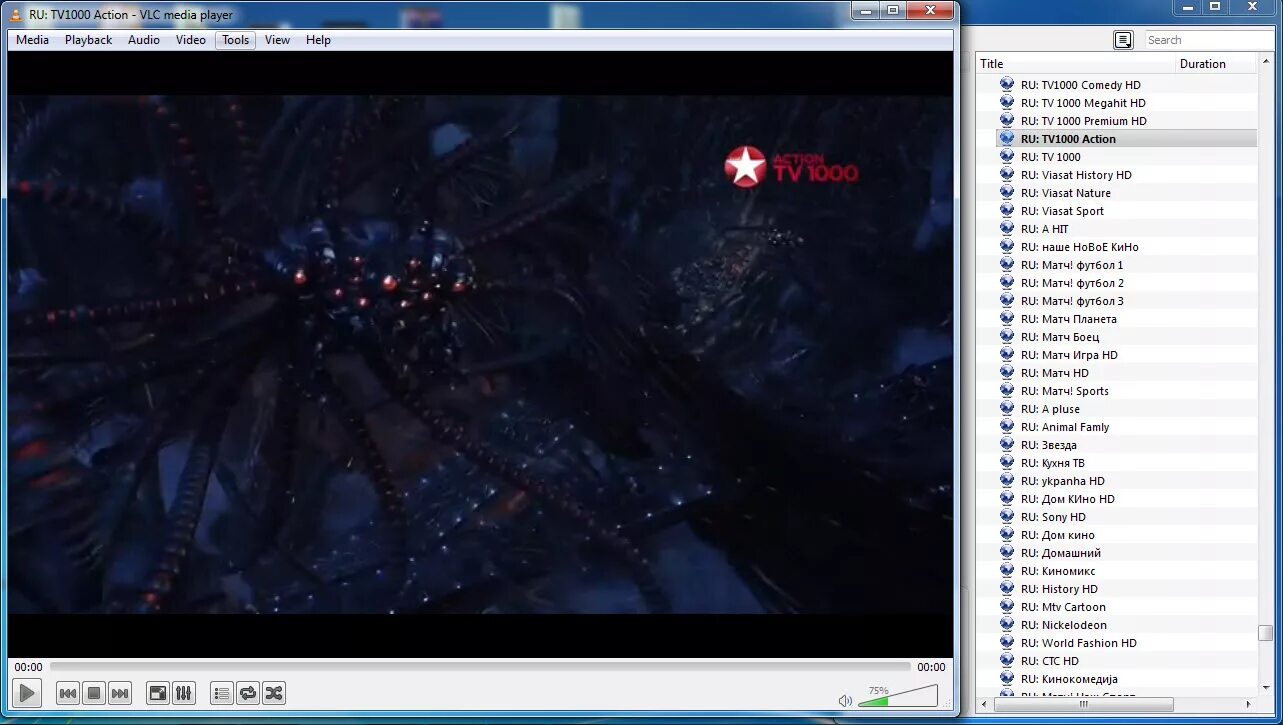Screen dimensions: 1283x725
Task: Sort playlist by Title column
Action: click(1075, 64)
